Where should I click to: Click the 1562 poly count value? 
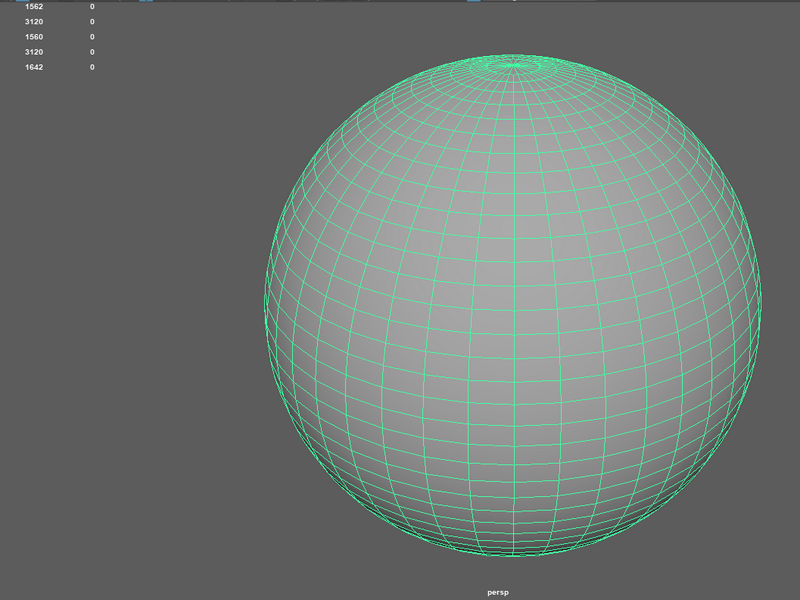34,7
